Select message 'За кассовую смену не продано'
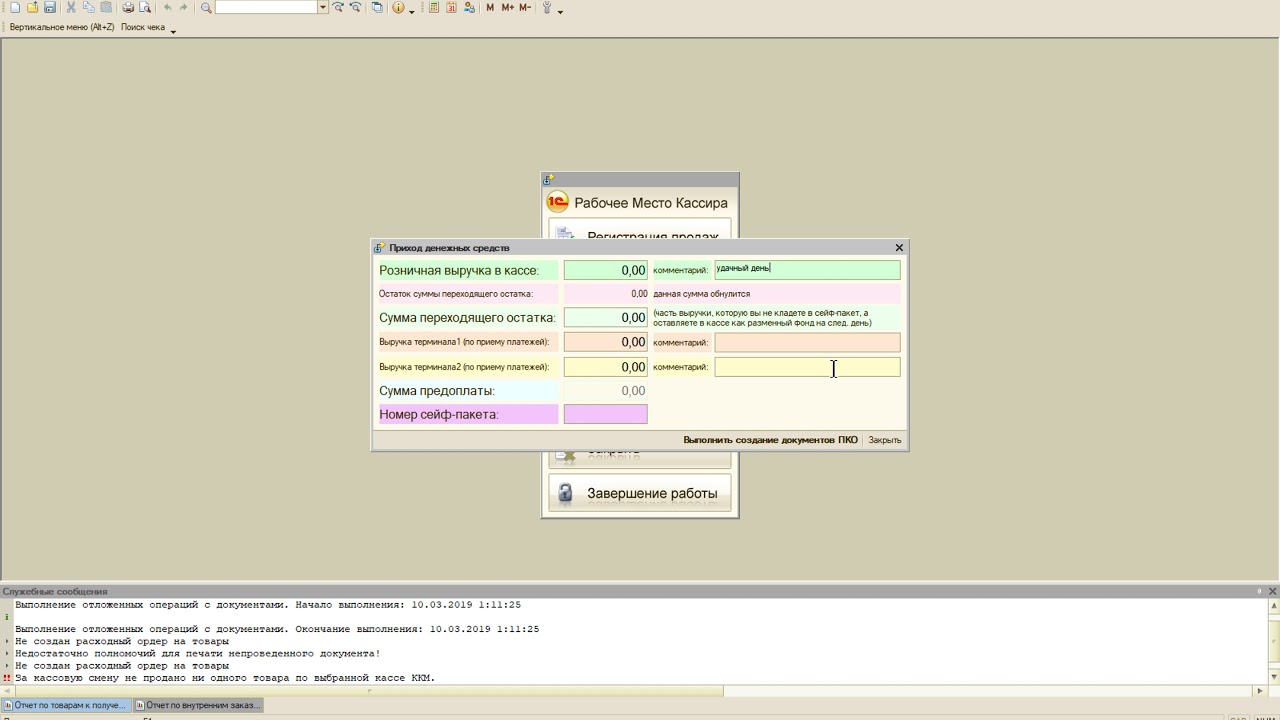Screen dimensions: 1280x720 tap(225, 678)
